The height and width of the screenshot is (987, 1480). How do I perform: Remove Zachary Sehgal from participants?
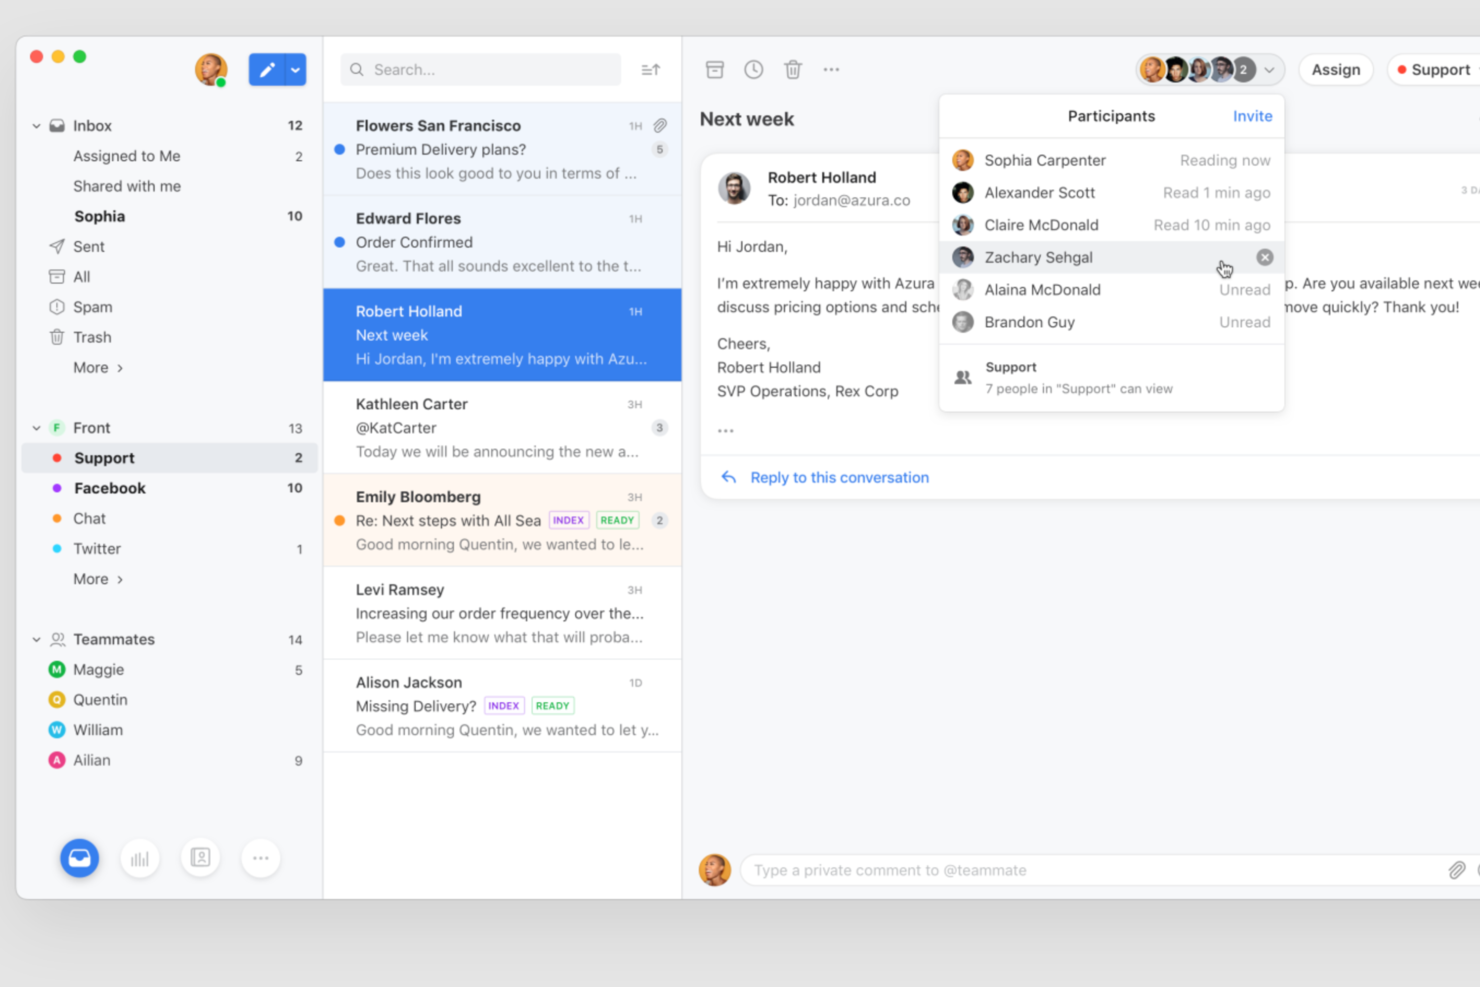click(1264, 257)
